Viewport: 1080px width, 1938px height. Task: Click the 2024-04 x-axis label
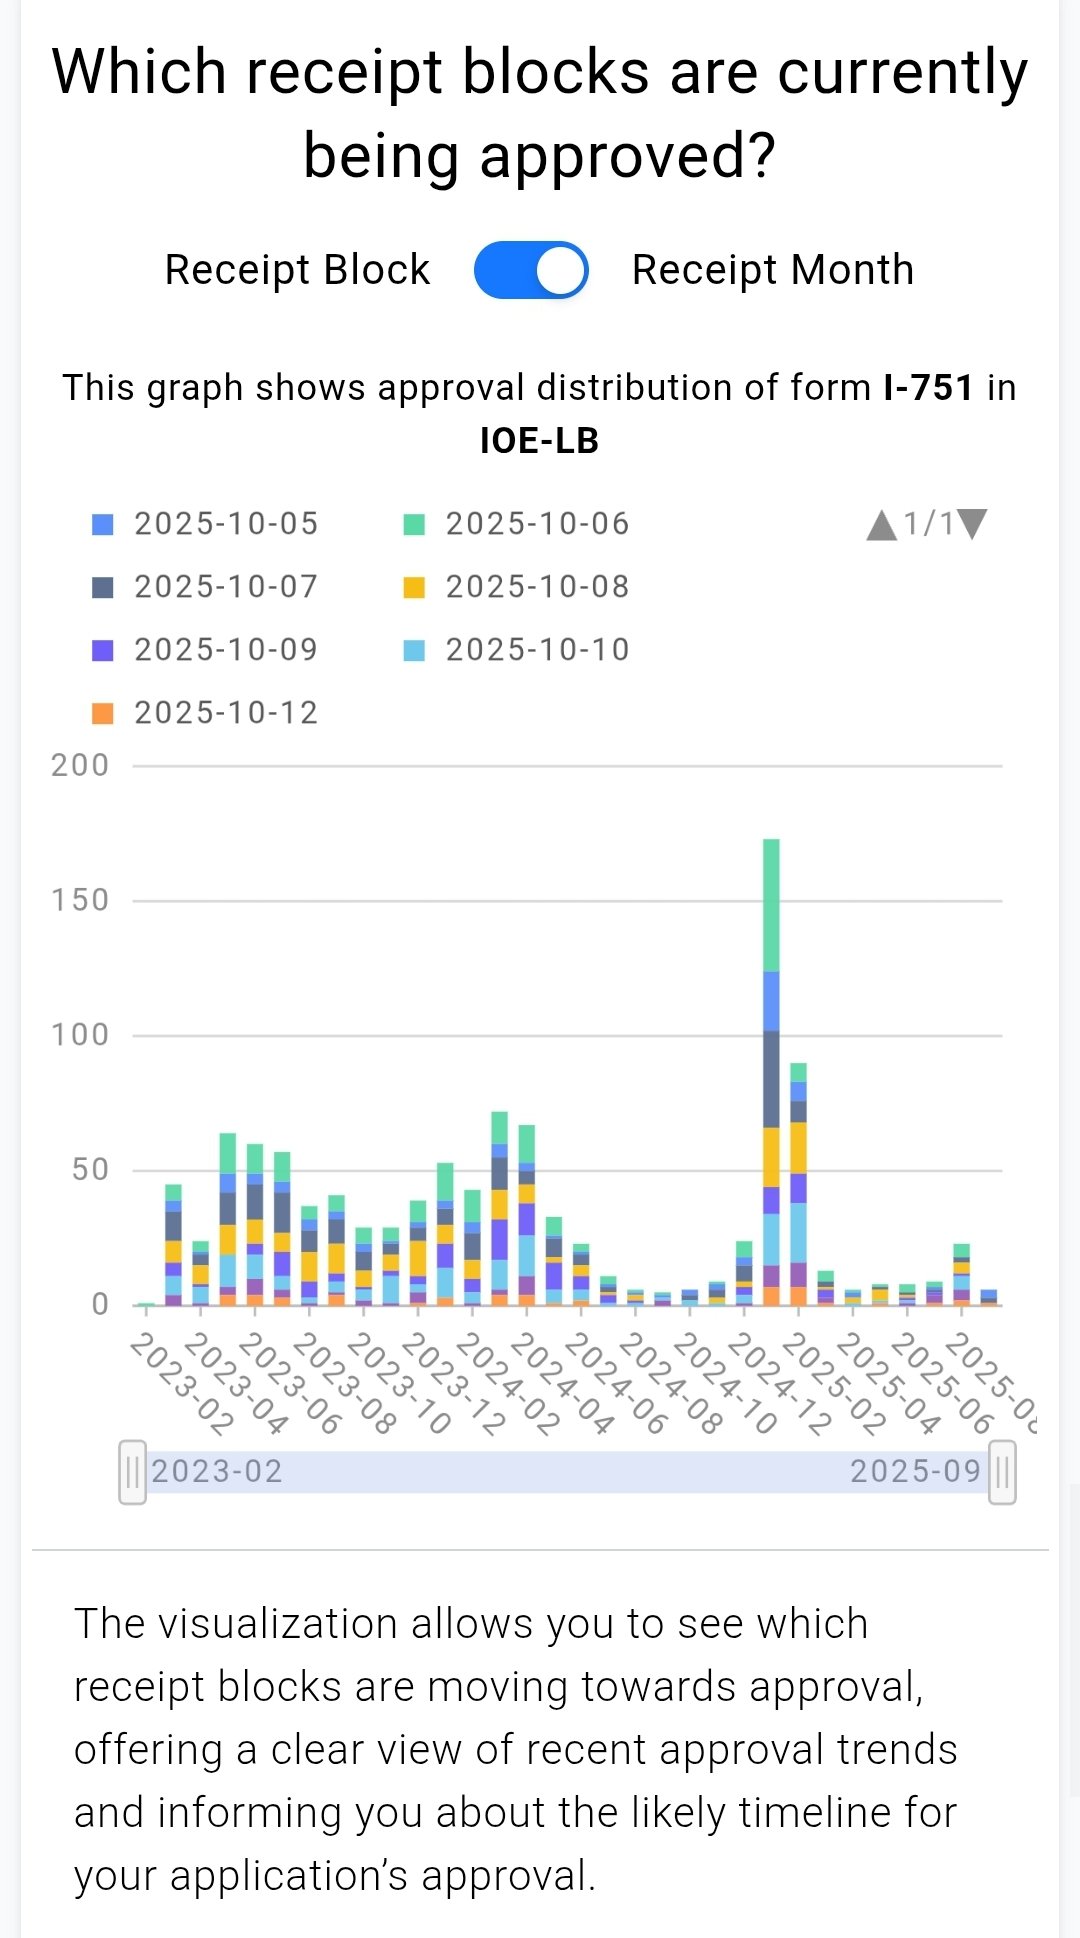[561, 1384]
